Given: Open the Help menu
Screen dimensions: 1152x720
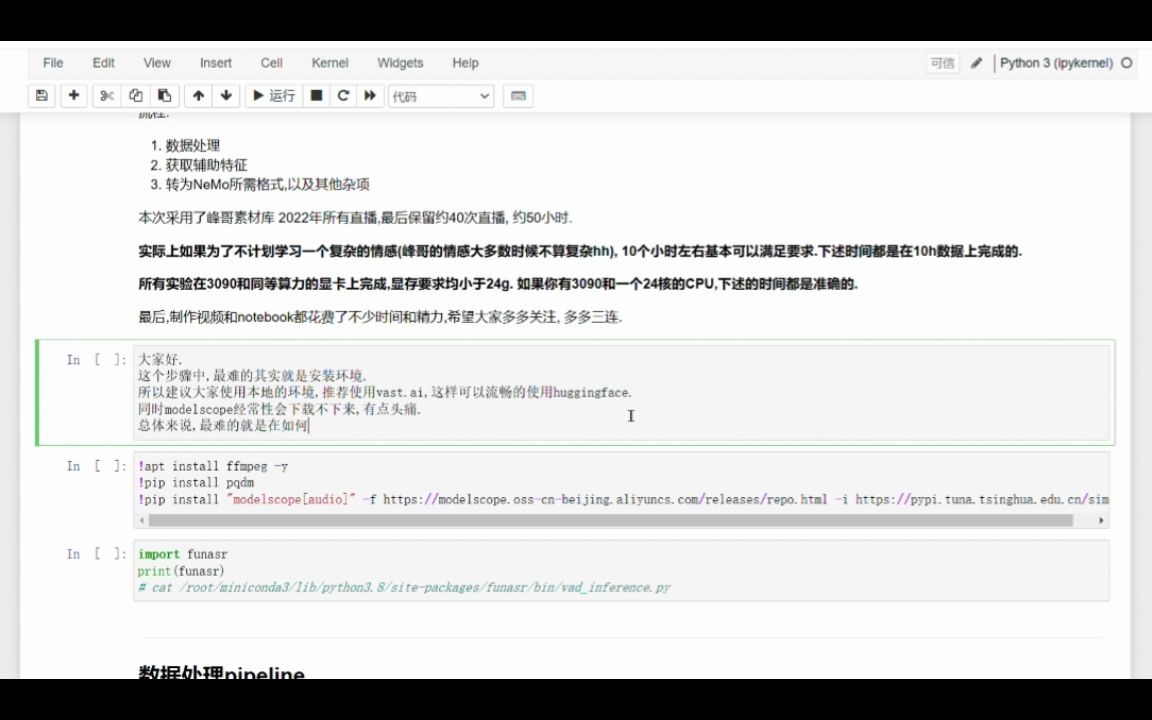Looking at the screenshot, I should 465,62.
